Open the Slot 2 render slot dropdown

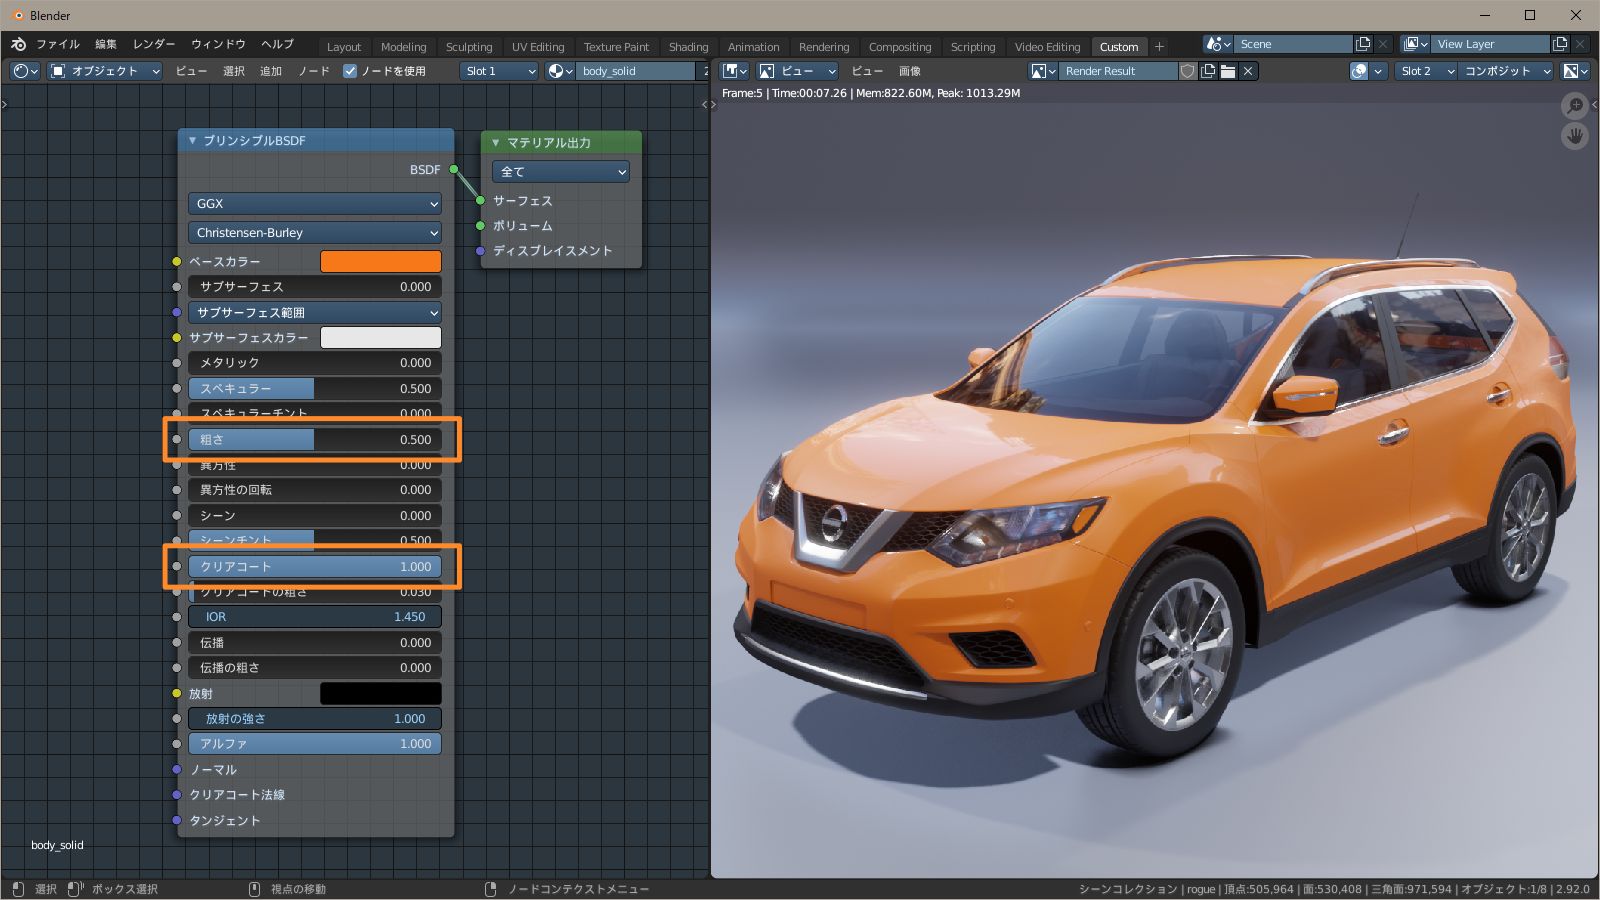1426,71
